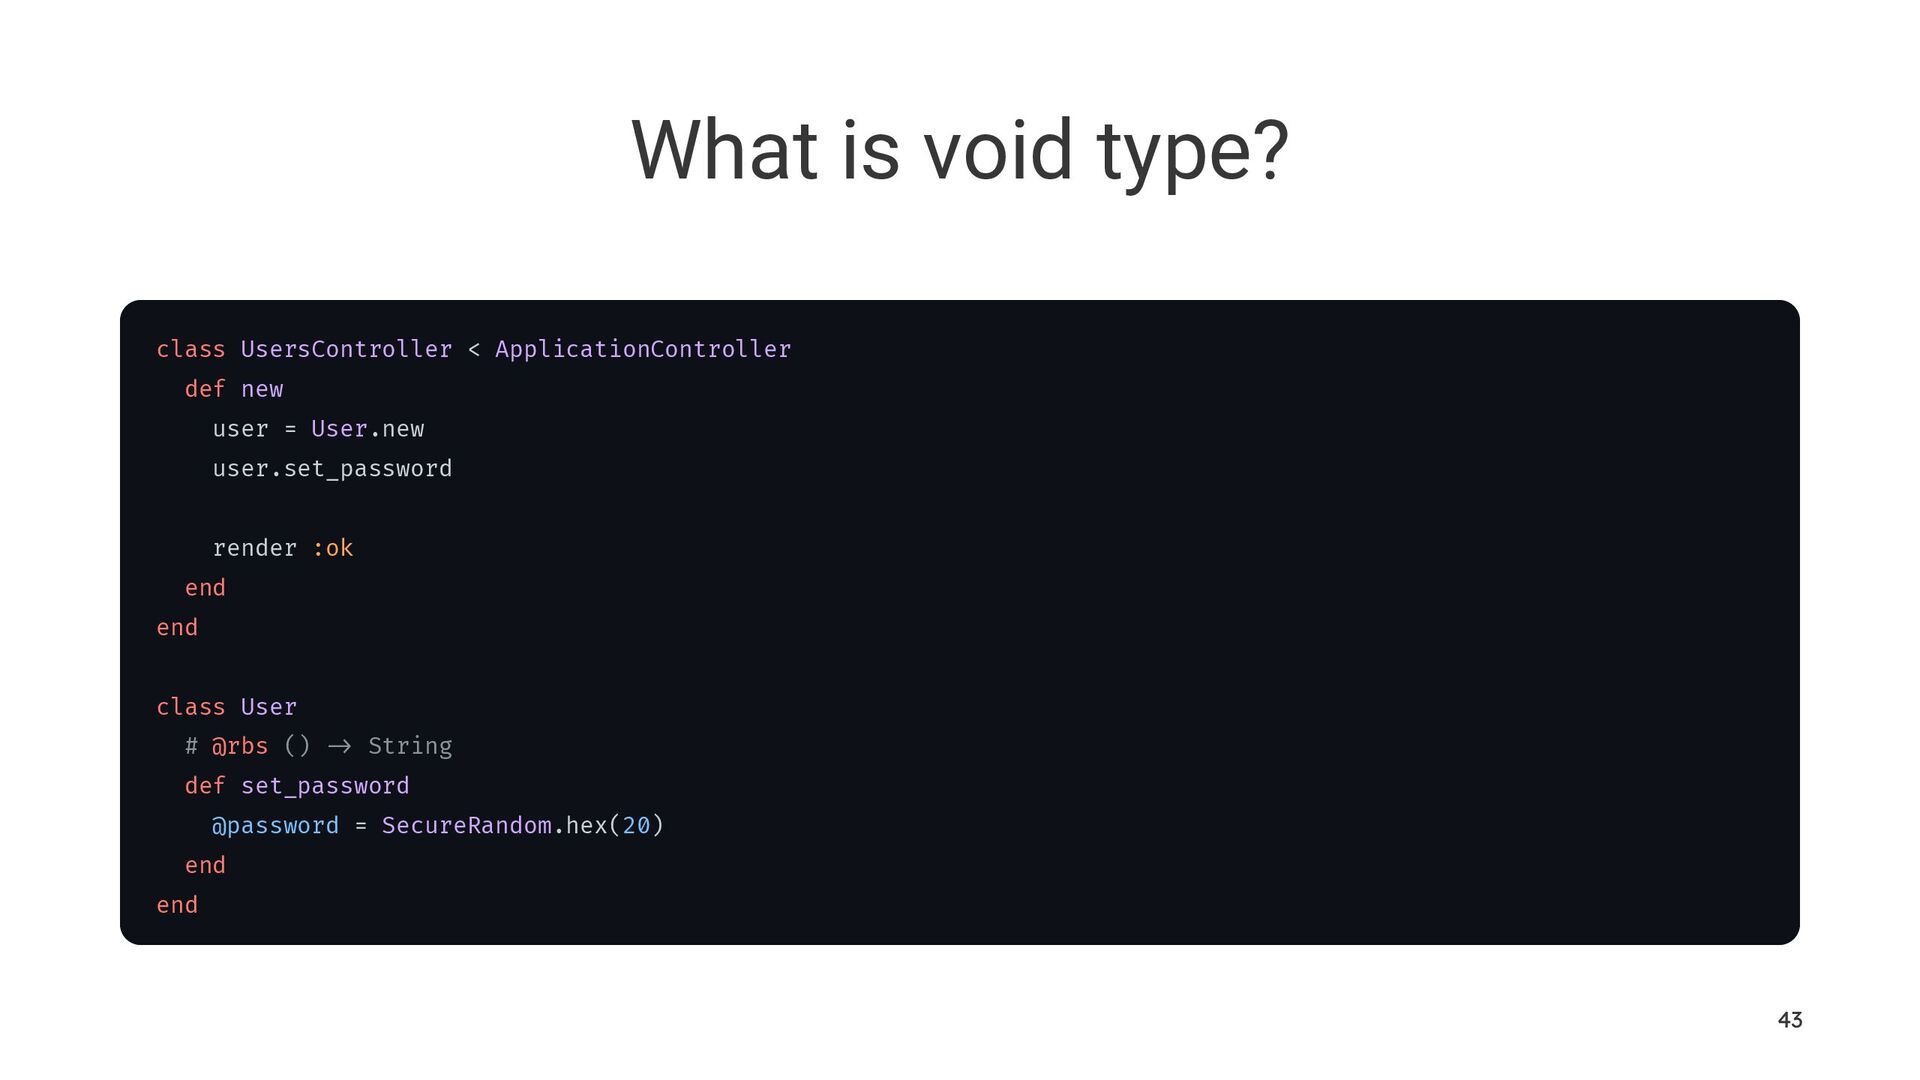1920x1080 pixels.
Task: Click the :ok symbol
Action: pos(333,548)
